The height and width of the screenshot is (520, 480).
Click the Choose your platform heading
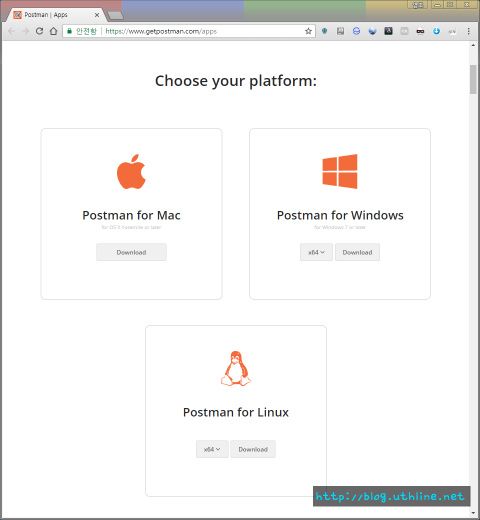[236, 81]
